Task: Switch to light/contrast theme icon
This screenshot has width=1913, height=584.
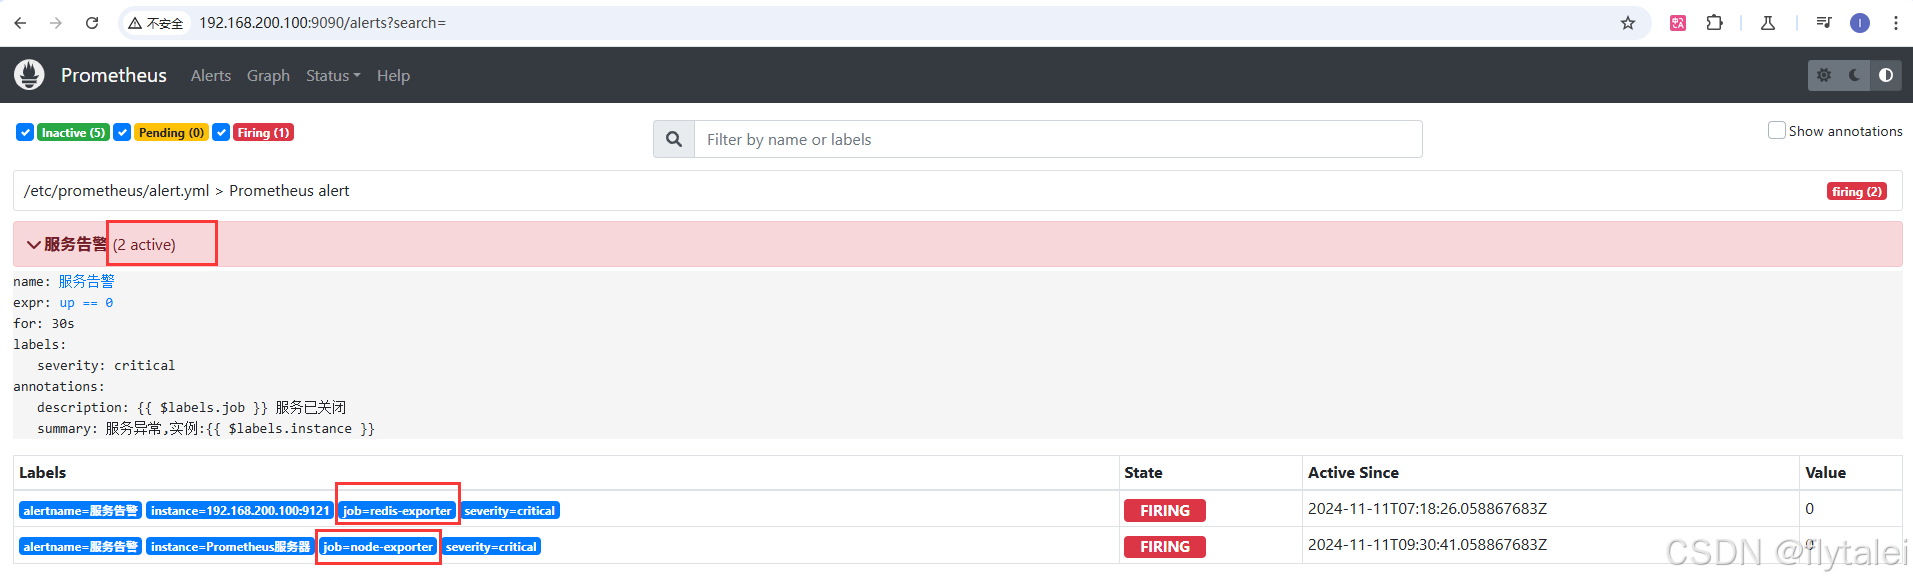Action: (x=1886, y=75)
